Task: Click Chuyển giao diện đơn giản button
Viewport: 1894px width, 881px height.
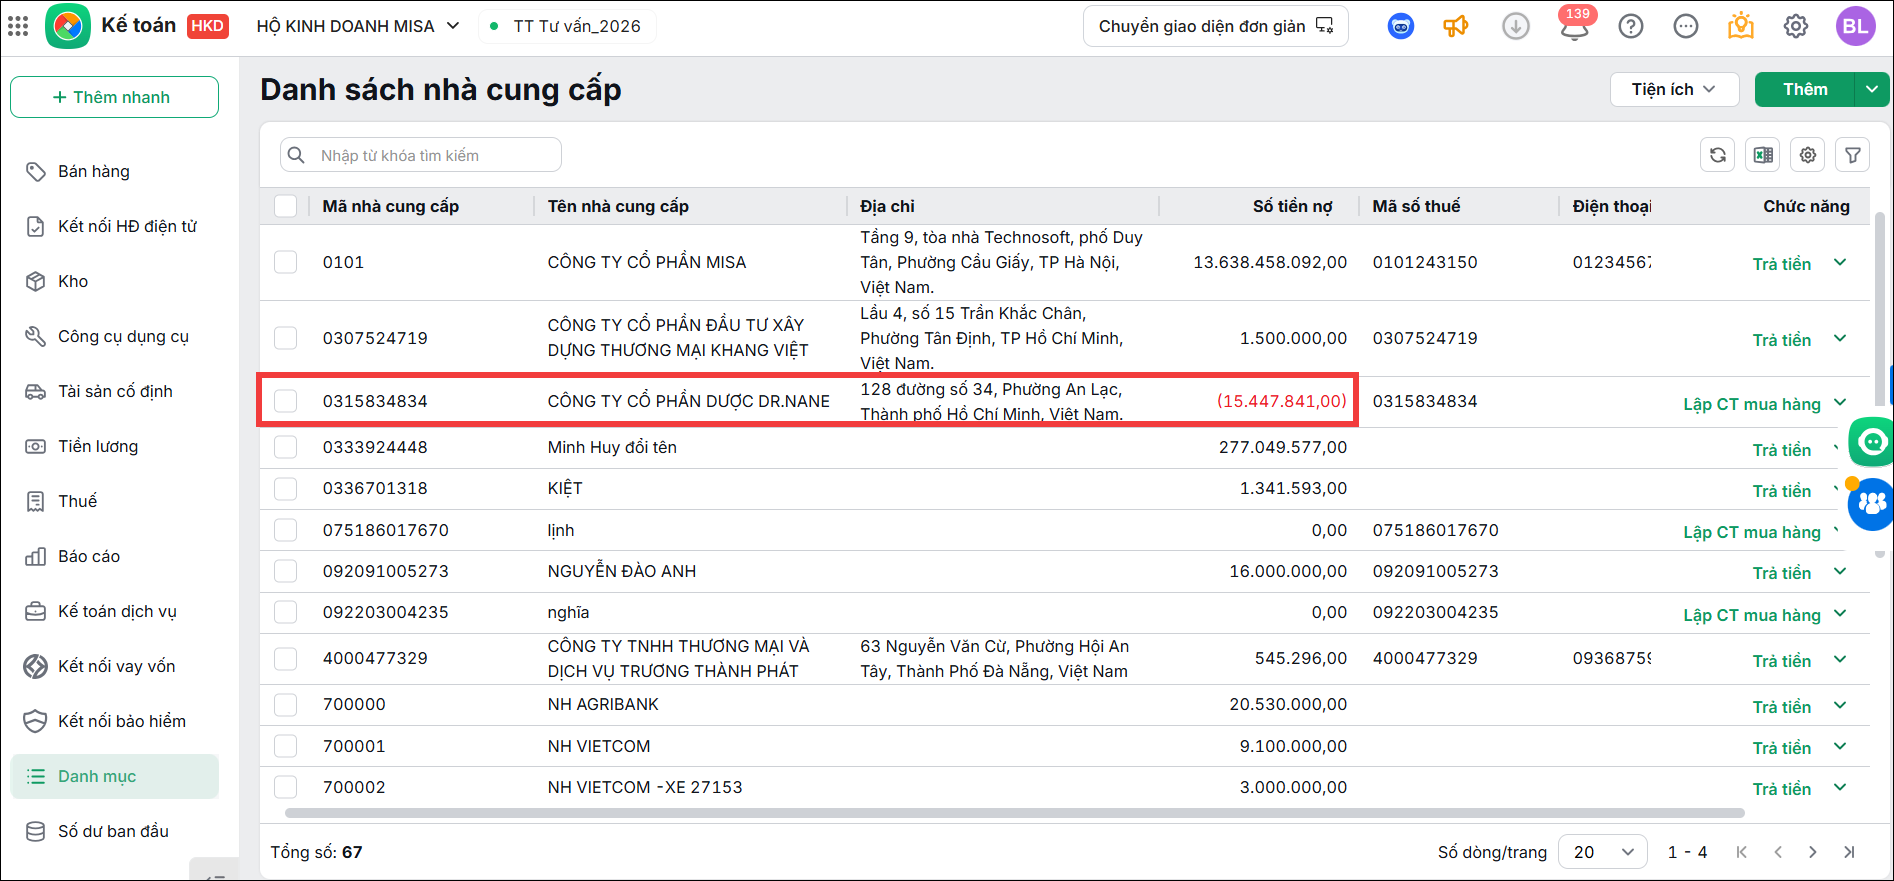Action: pos(1215,26)
